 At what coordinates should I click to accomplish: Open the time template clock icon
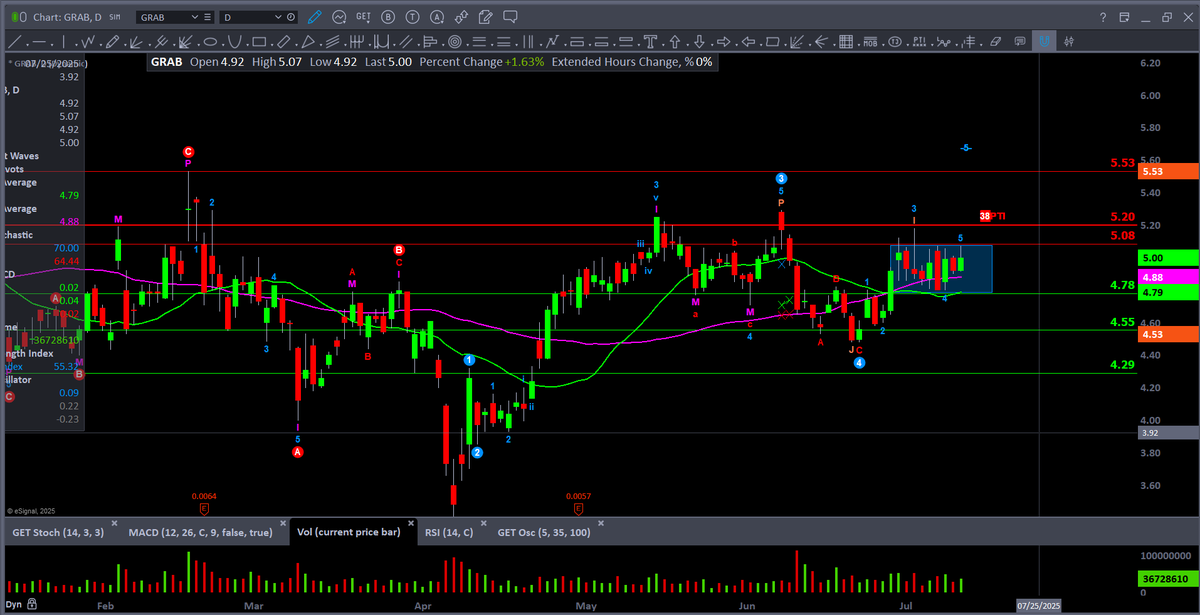pyautogui.click(x=290, y=17)
